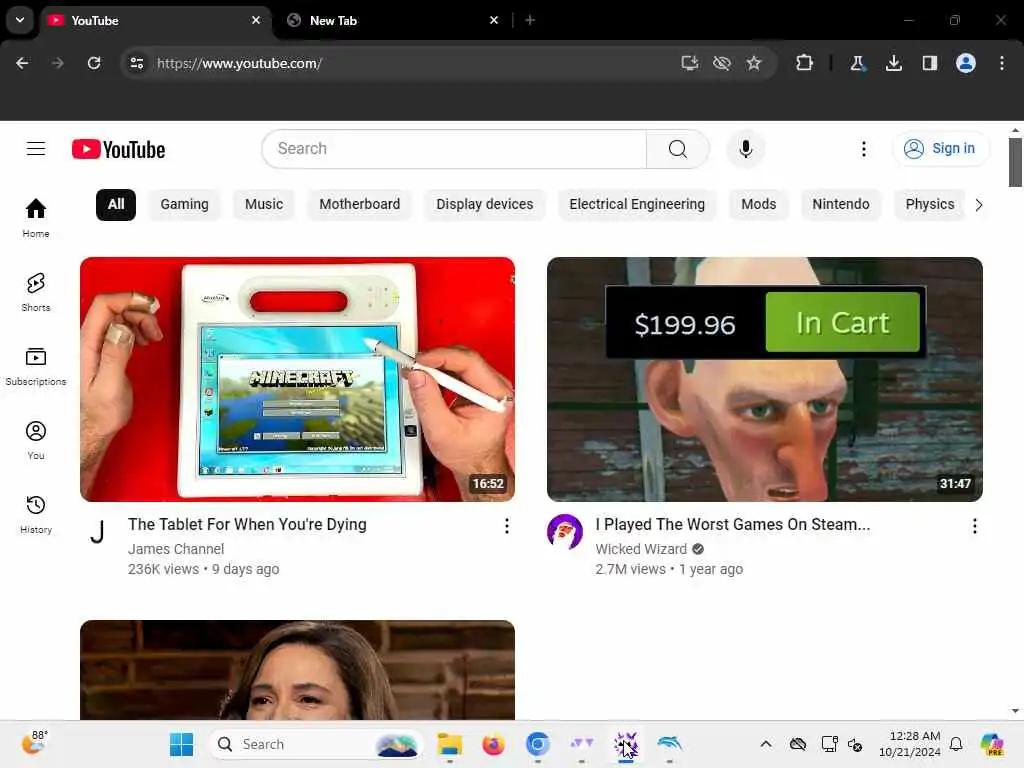This screenshot has width=1024, height=768.
Task: Open File Explorer from taskbar
Action: (x=449, y=744)
